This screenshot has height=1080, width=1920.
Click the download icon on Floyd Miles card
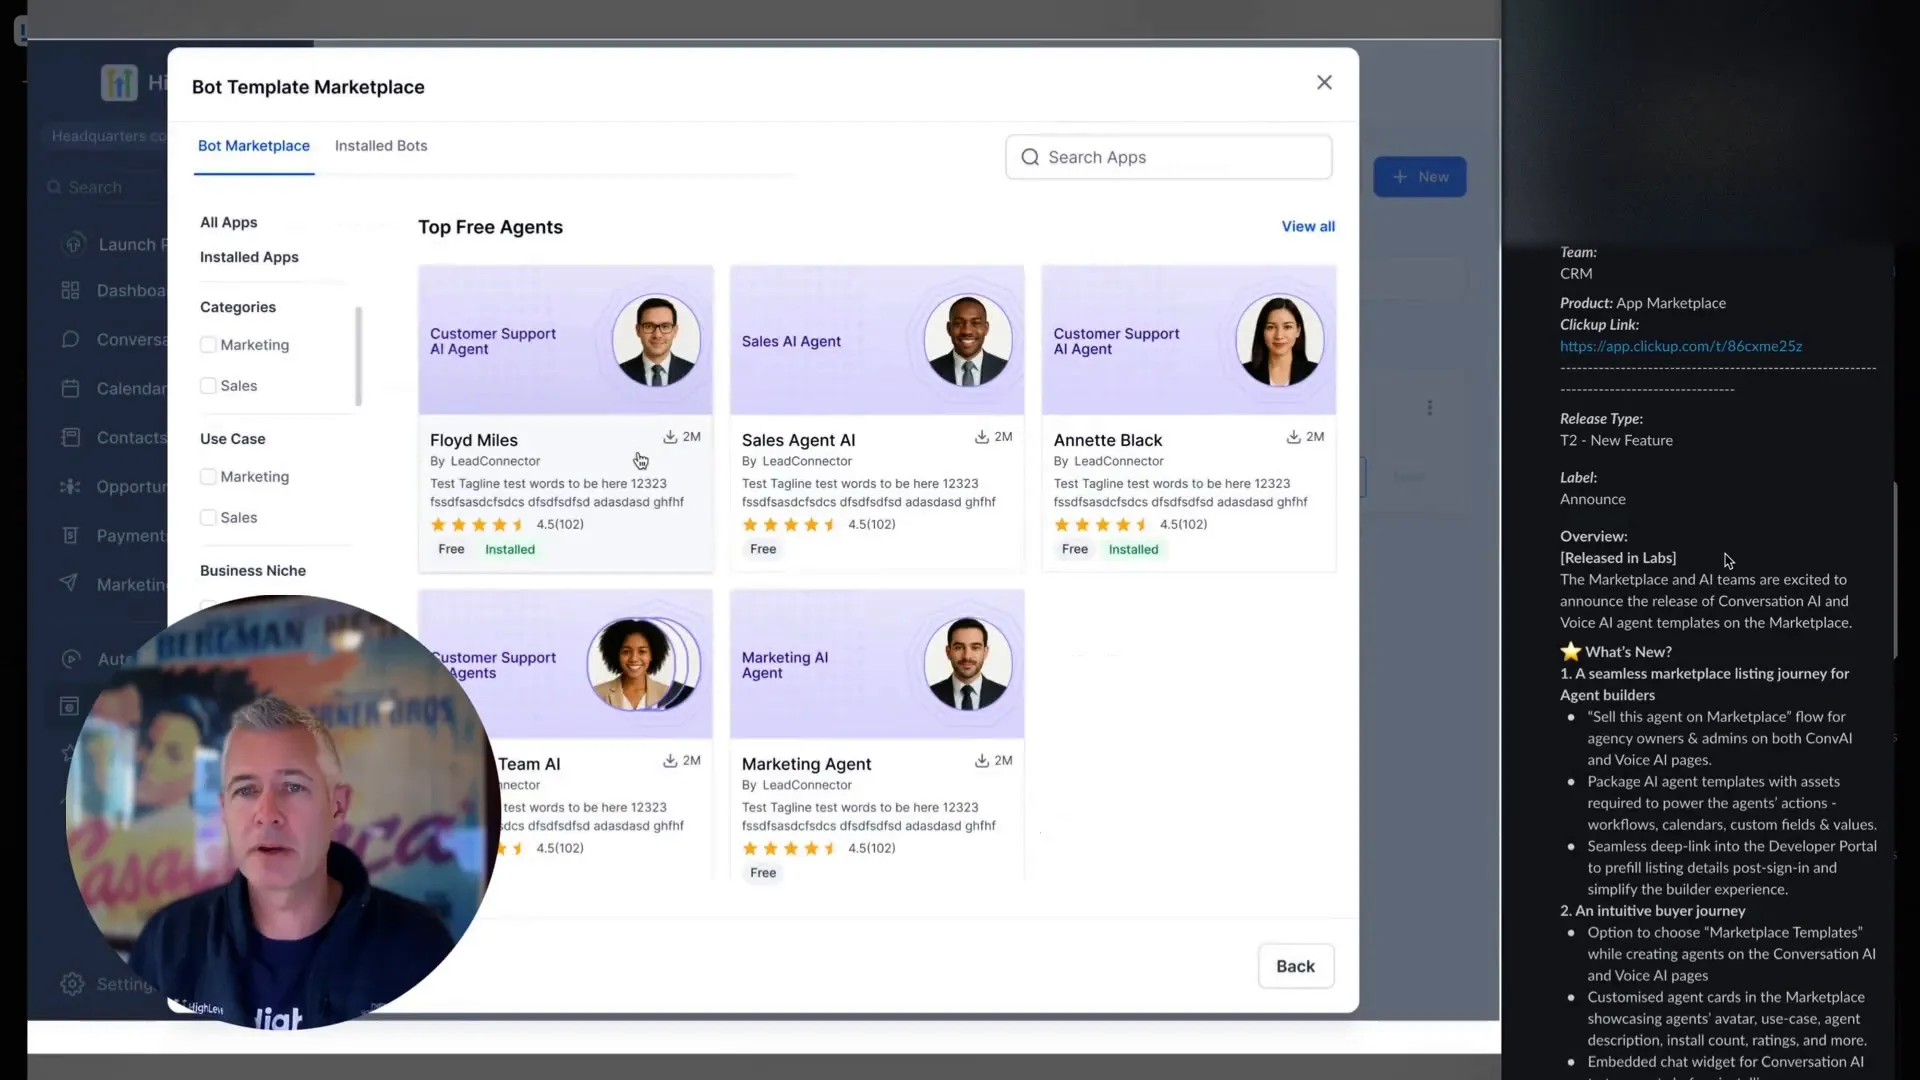pyautogui.click(x=670, y=437)
